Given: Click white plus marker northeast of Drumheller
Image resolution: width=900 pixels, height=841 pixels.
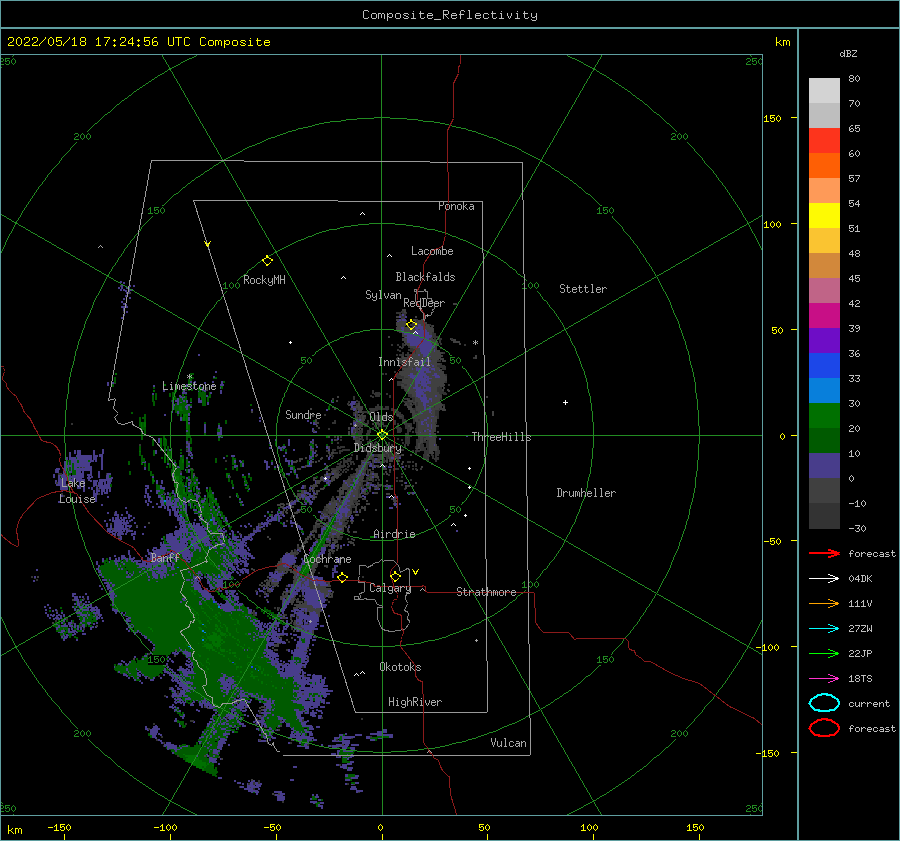Looking at the screenshot, I should [565, 402].
